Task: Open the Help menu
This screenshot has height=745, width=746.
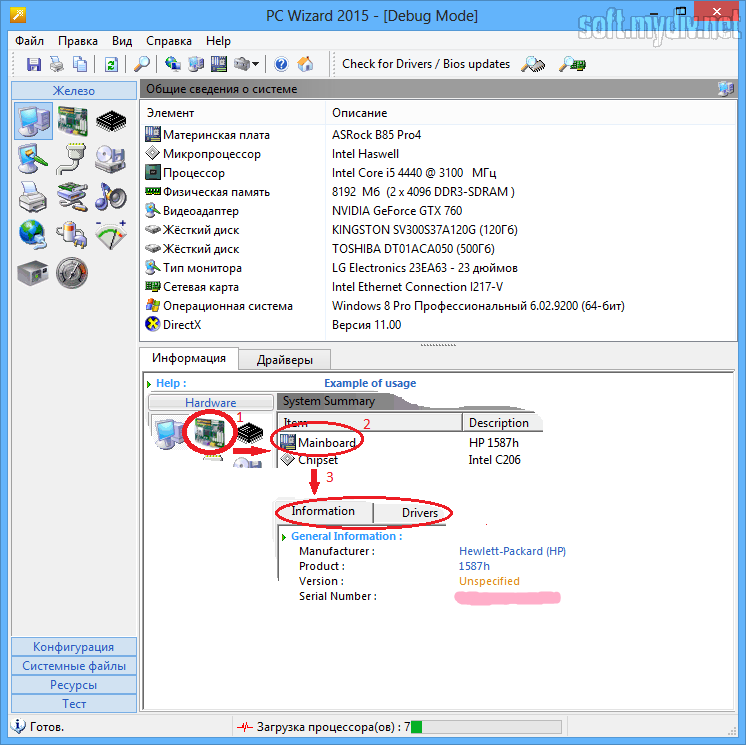Action: click(x=218, y=41)
